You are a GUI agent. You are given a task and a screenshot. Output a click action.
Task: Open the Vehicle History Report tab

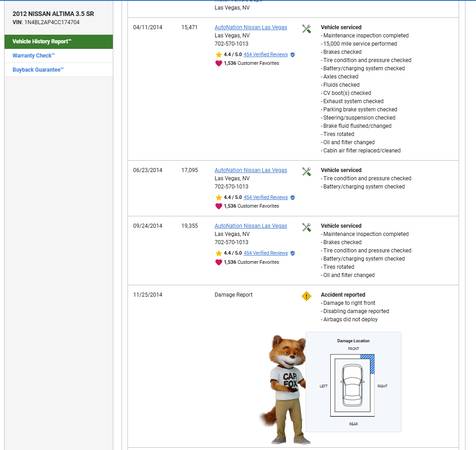pyautogui.click(x=59, y=42)
